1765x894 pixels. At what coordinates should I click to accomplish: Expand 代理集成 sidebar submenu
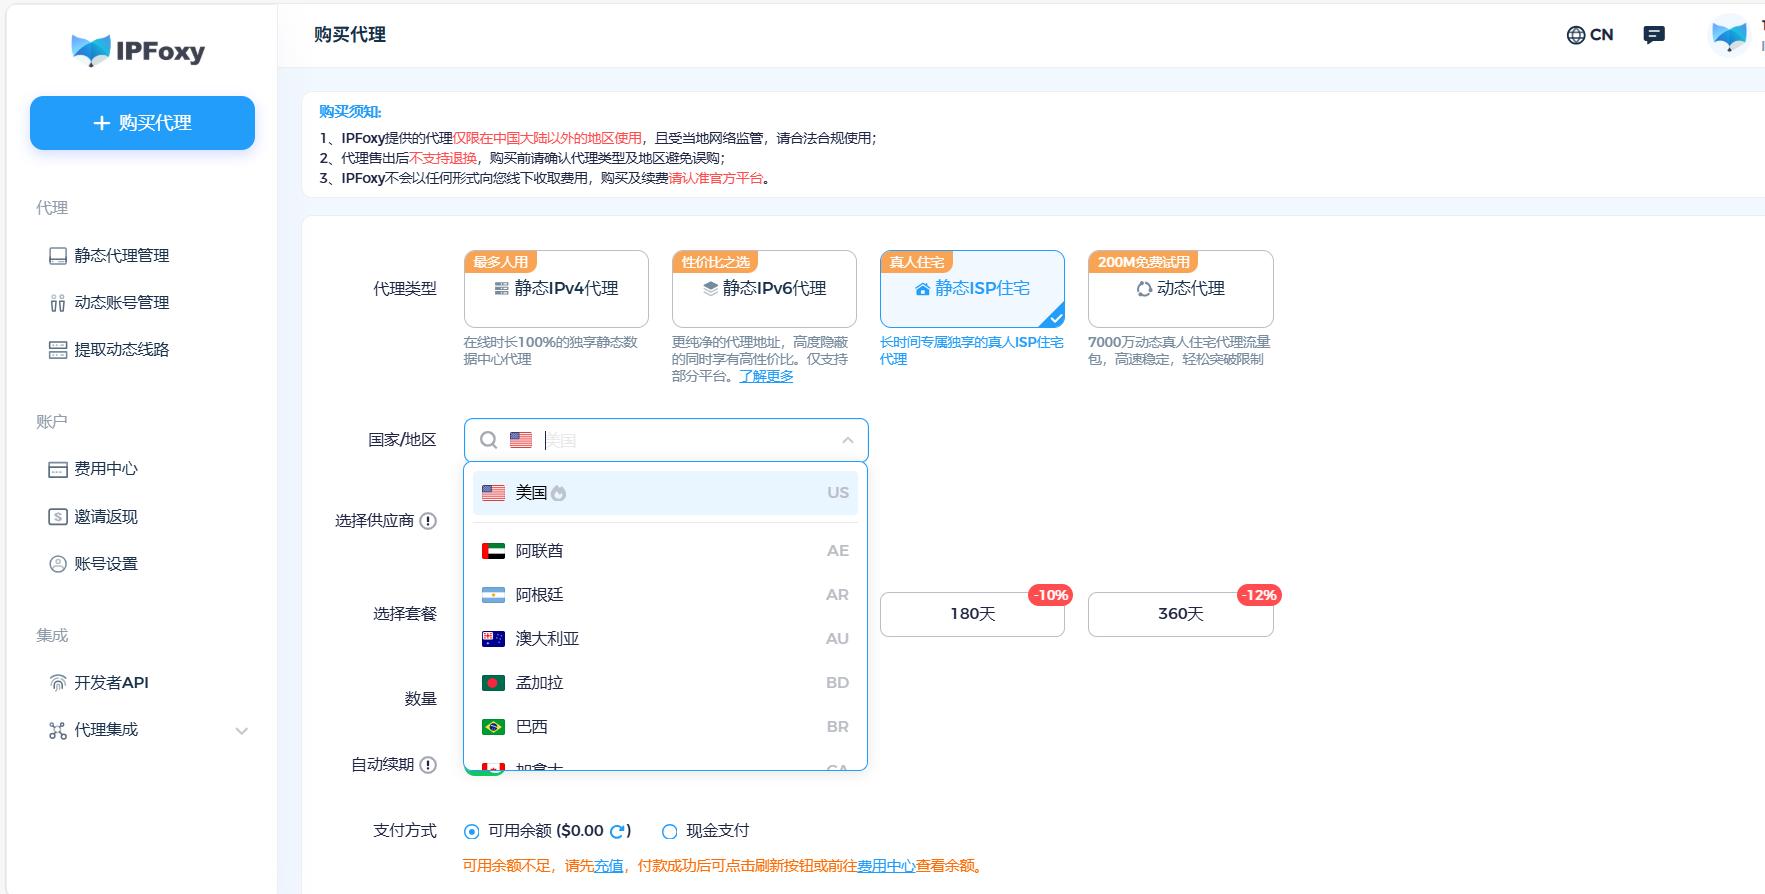tap(241, 731)
